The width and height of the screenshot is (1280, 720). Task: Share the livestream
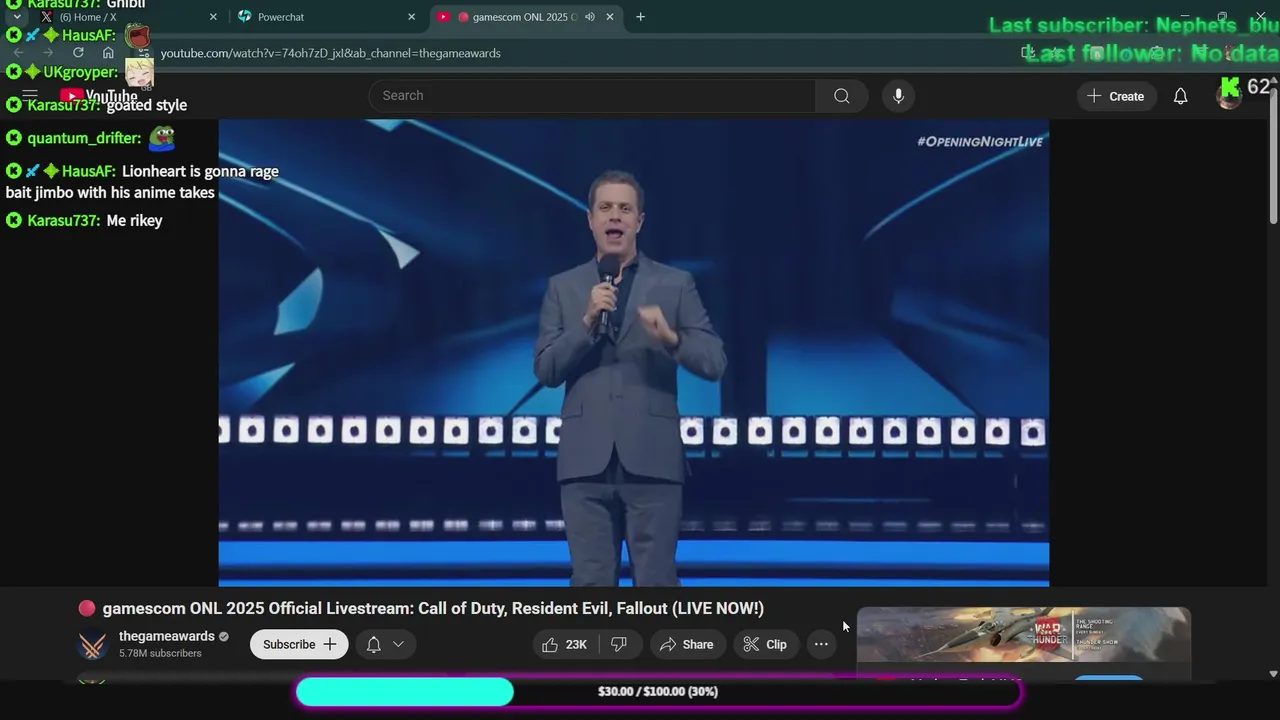pyautogui.click(x=687, y=644)
